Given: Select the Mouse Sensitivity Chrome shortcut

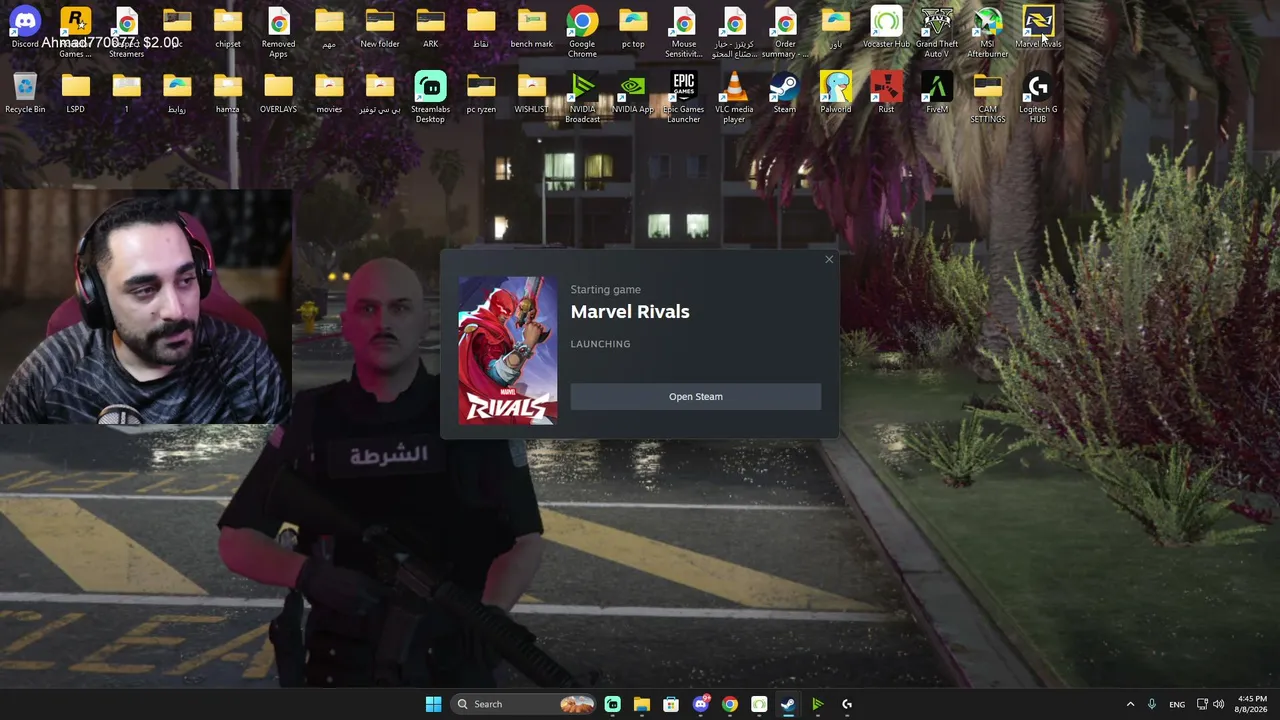Looking at the screenshot, I should point(684,32).
